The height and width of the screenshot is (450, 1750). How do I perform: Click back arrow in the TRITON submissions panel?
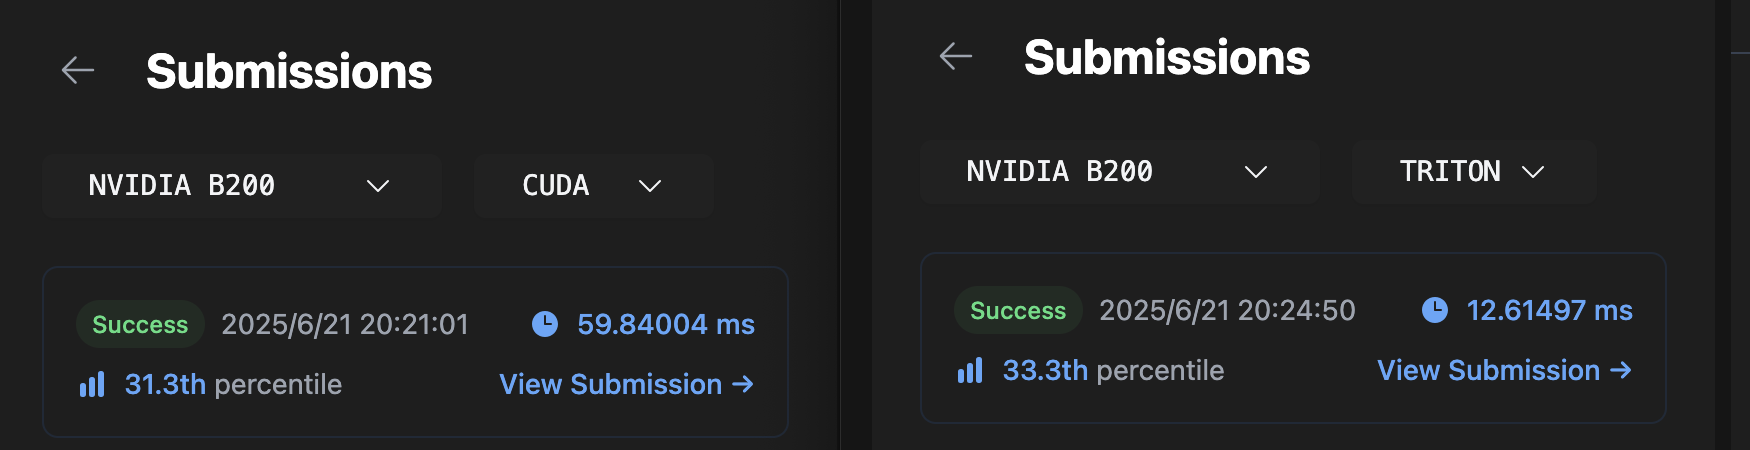(956, 56)
